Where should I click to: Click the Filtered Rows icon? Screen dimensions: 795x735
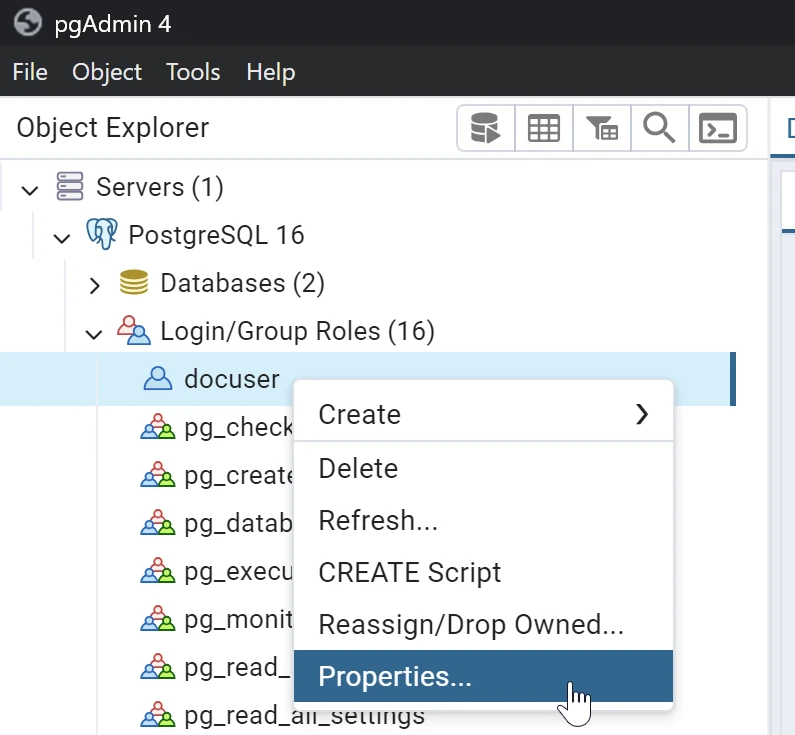[602, 129]
